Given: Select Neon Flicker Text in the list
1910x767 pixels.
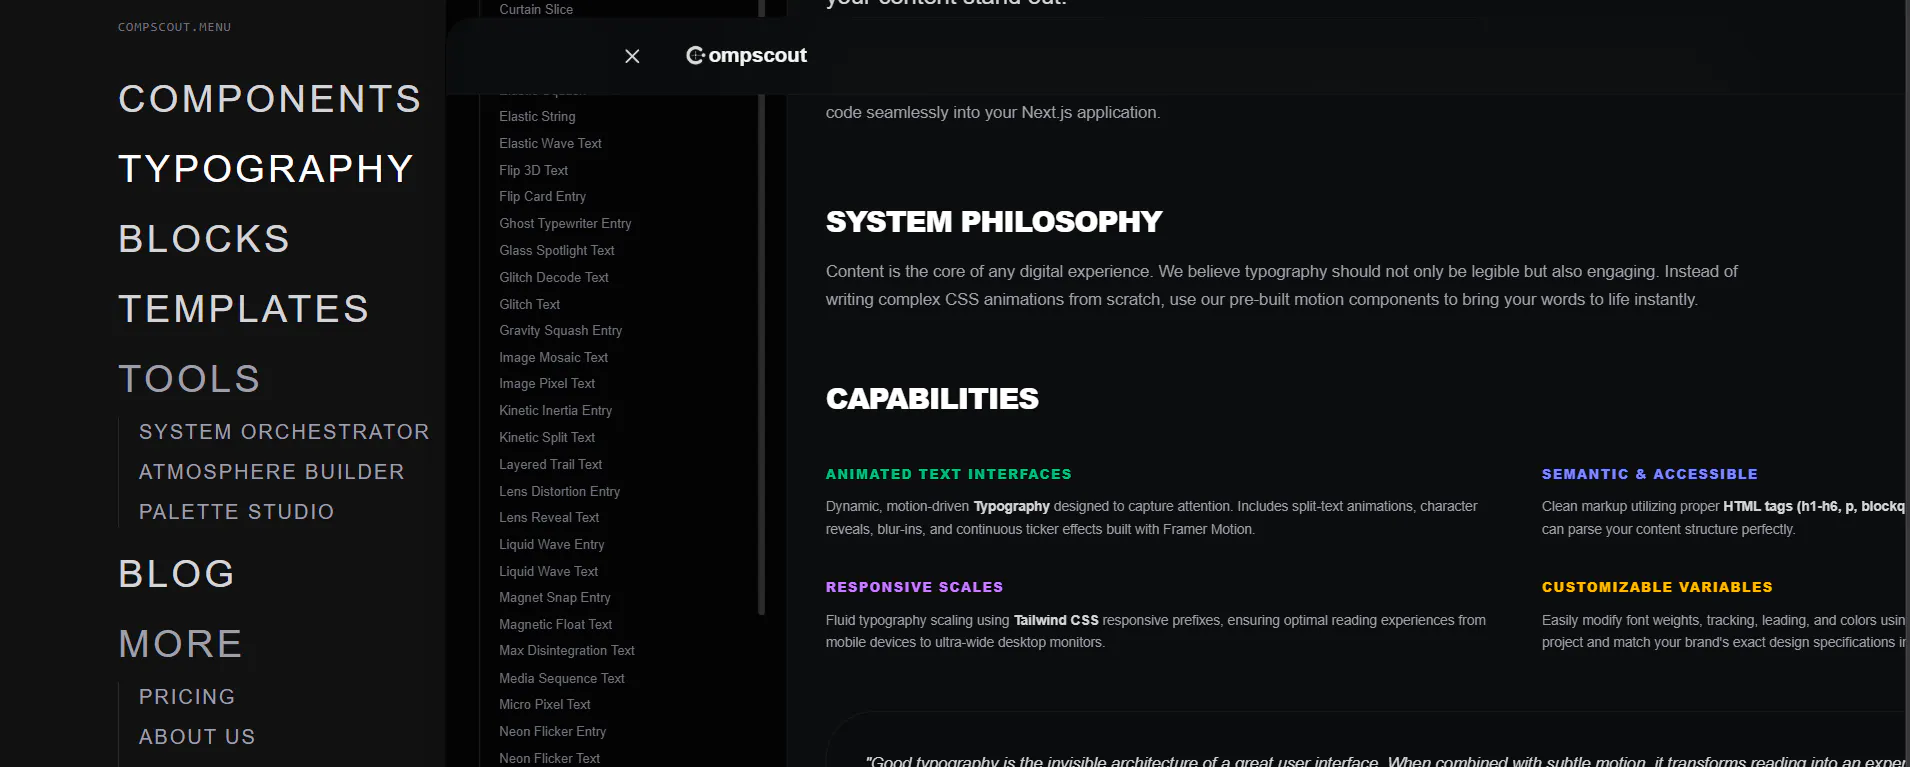Looking at the screenshot, I should coord(549,759).
